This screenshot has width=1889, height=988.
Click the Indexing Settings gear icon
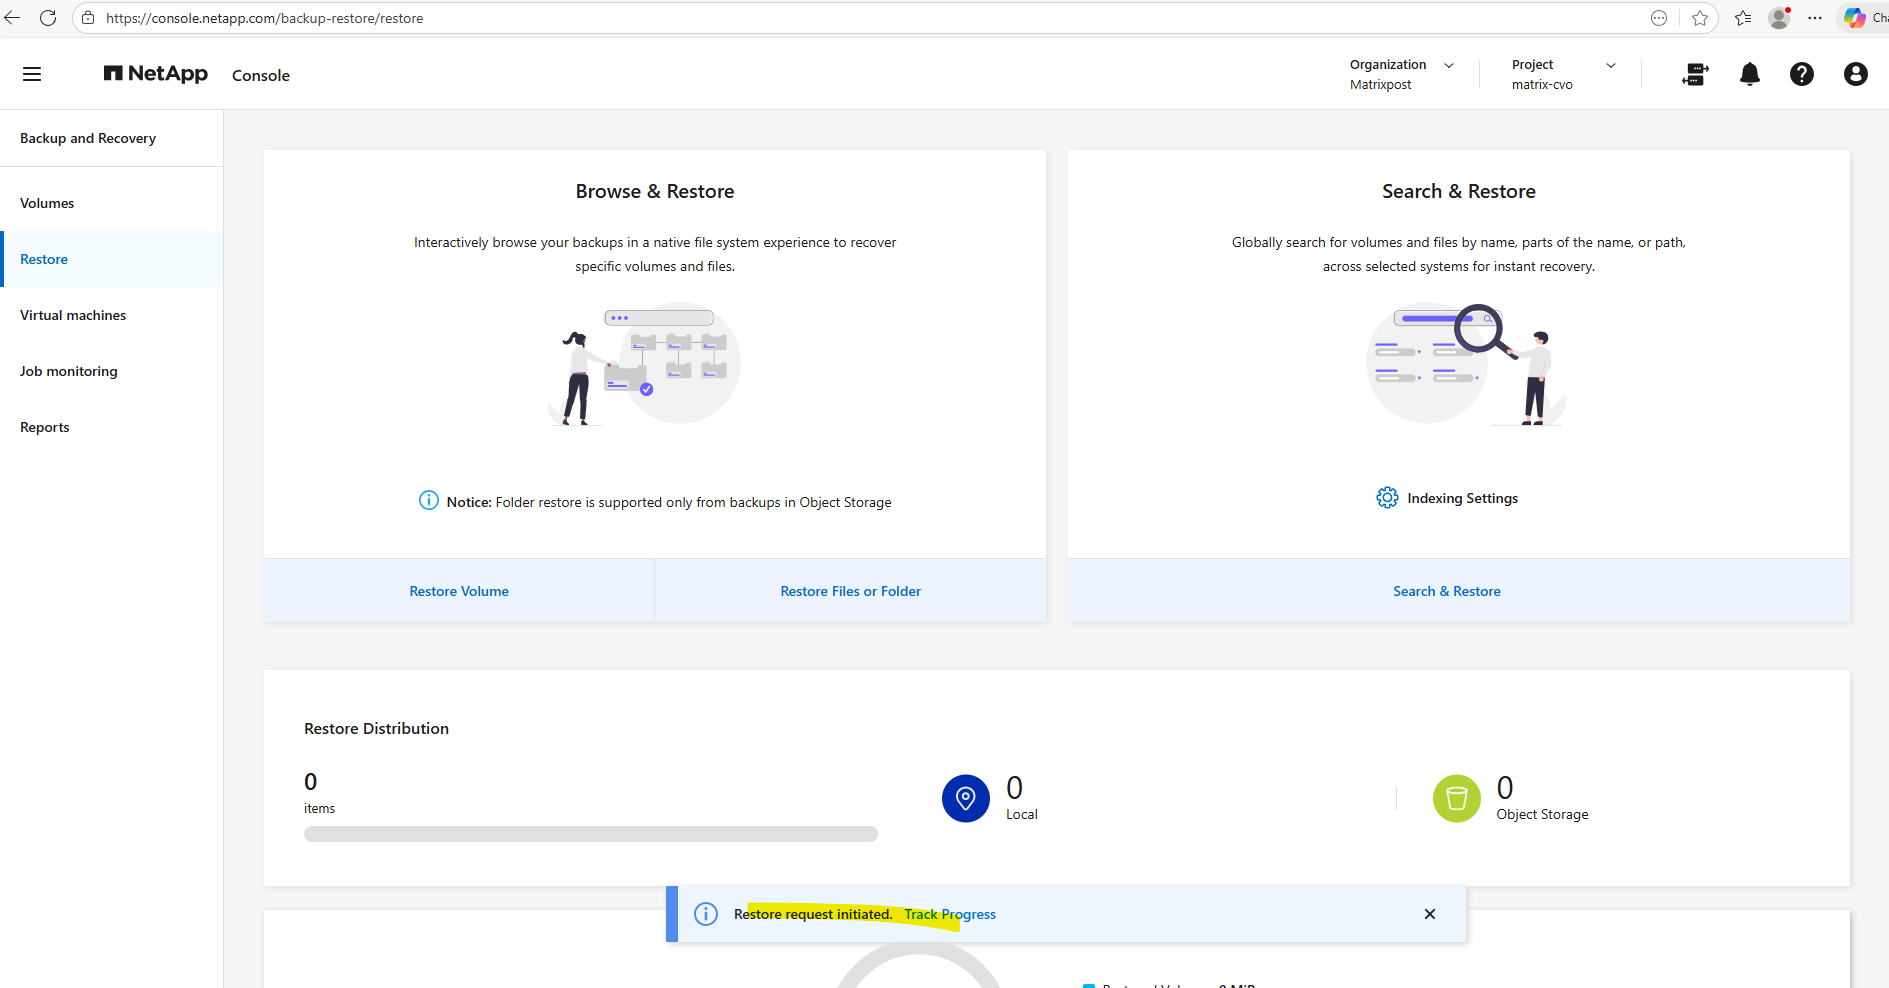tap(1387, 498)
